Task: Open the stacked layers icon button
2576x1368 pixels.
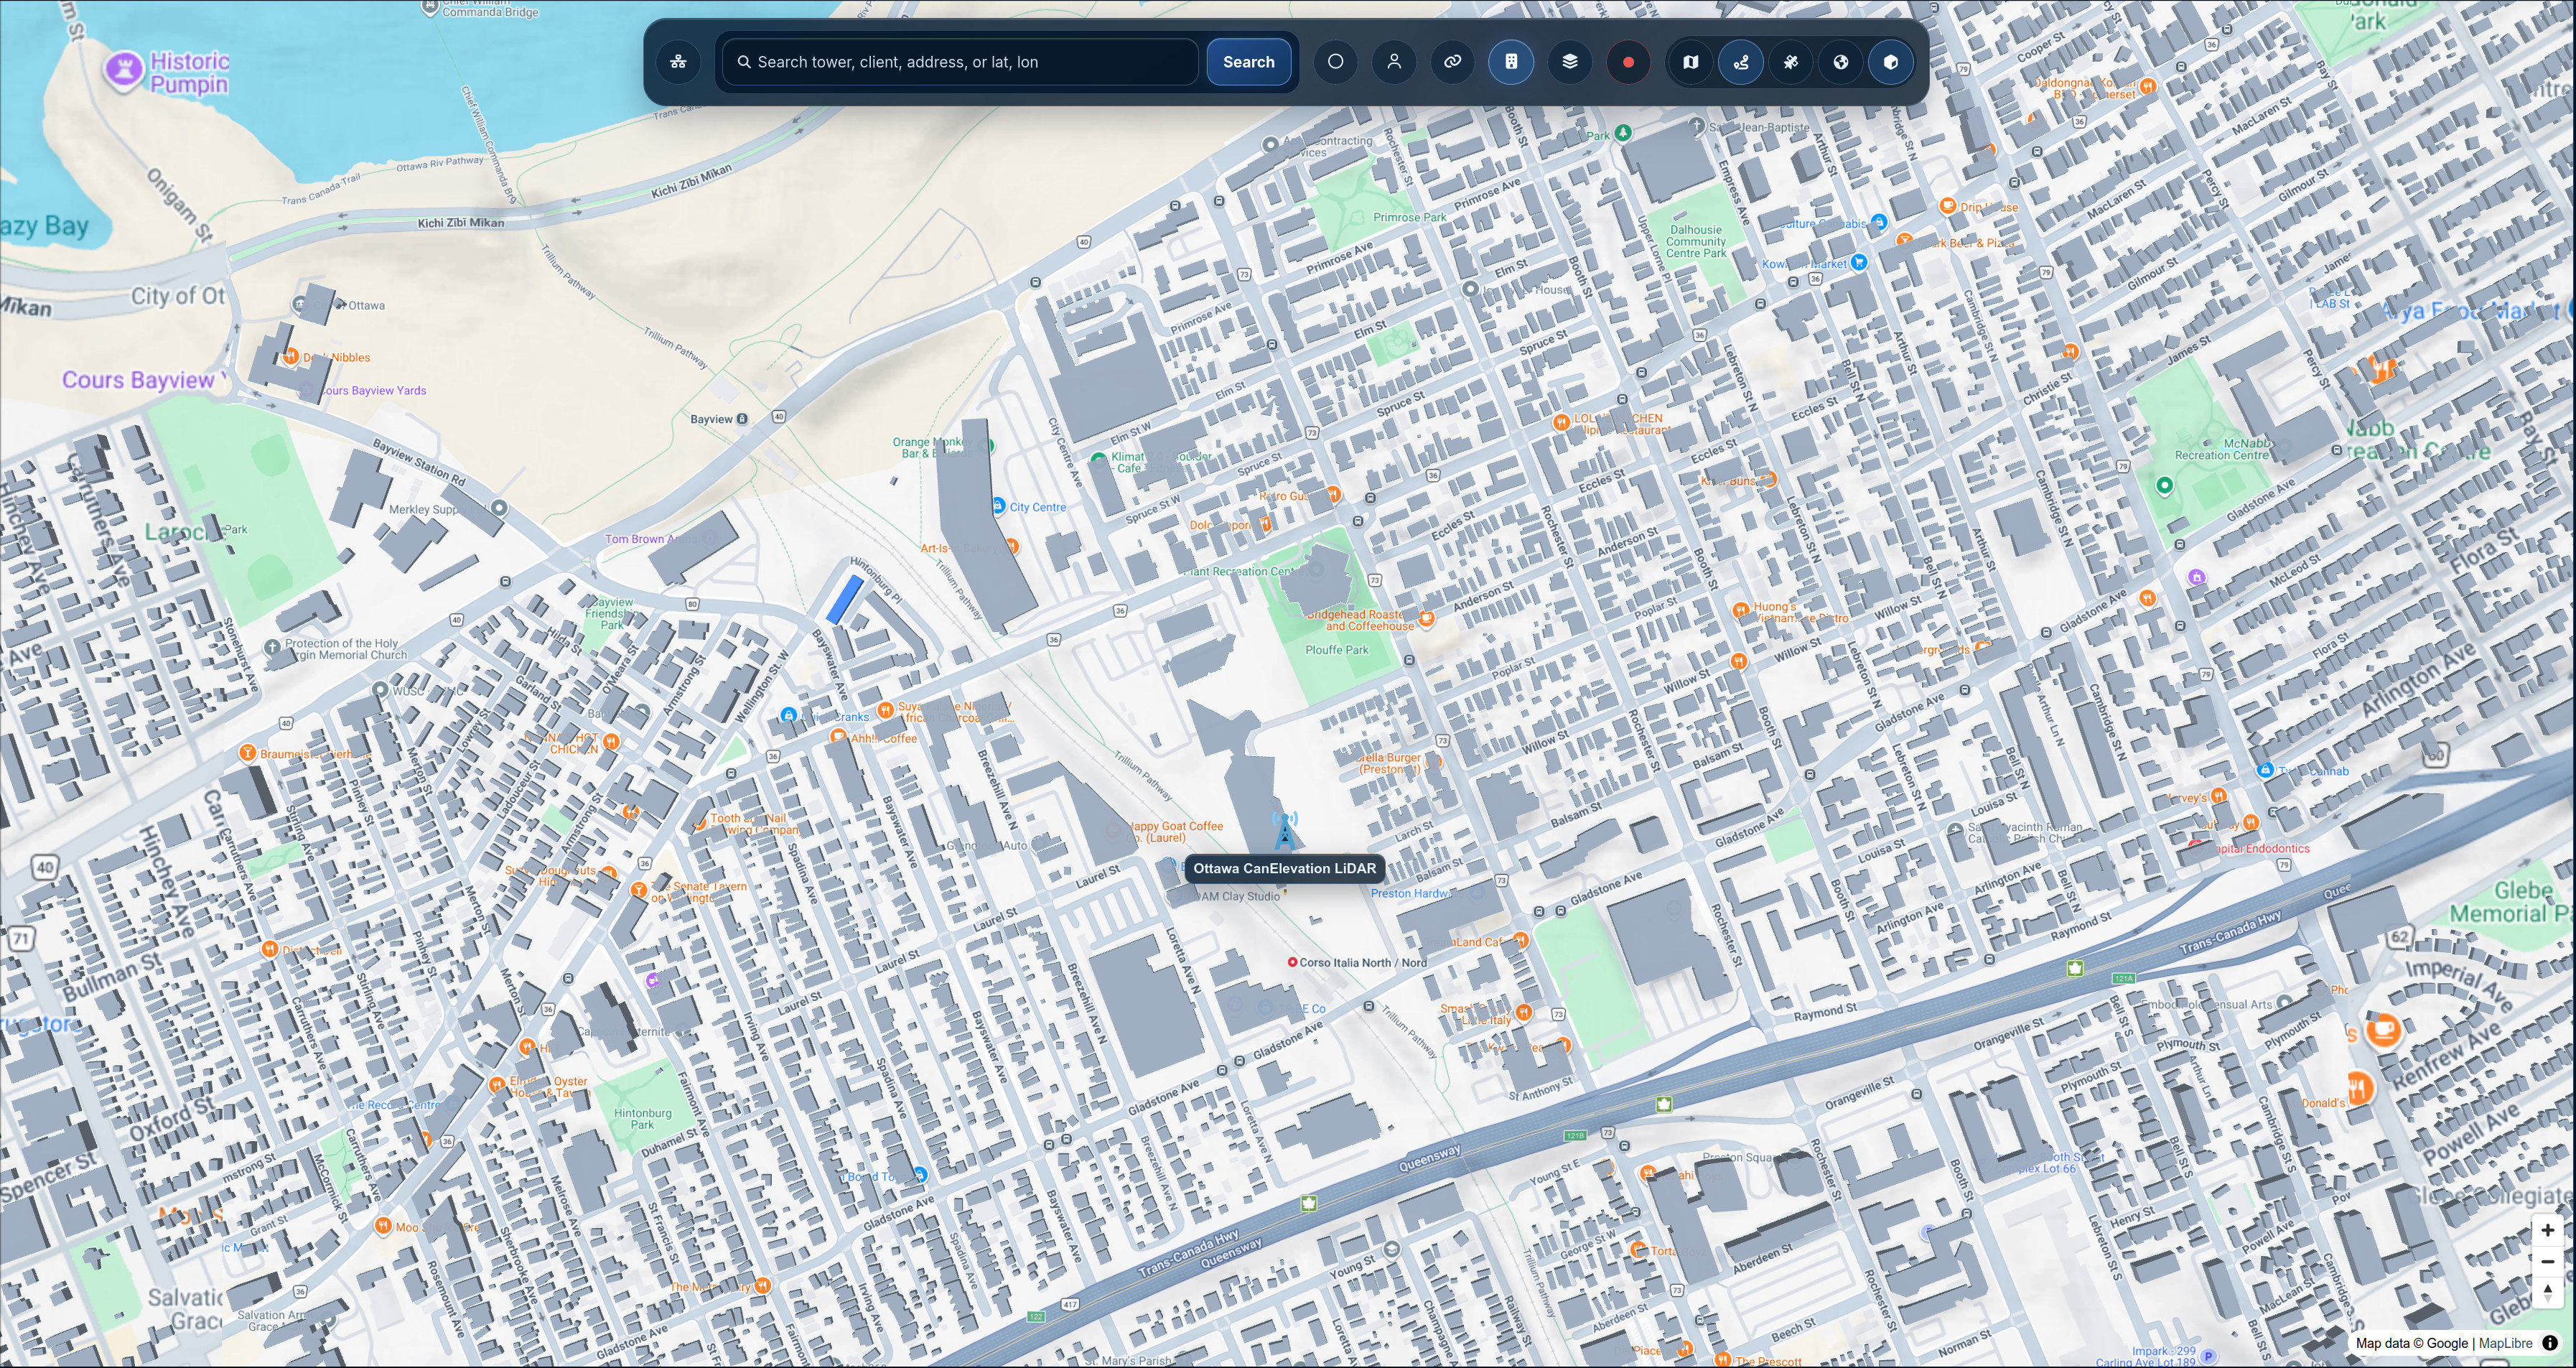Action: point(1570,62)
